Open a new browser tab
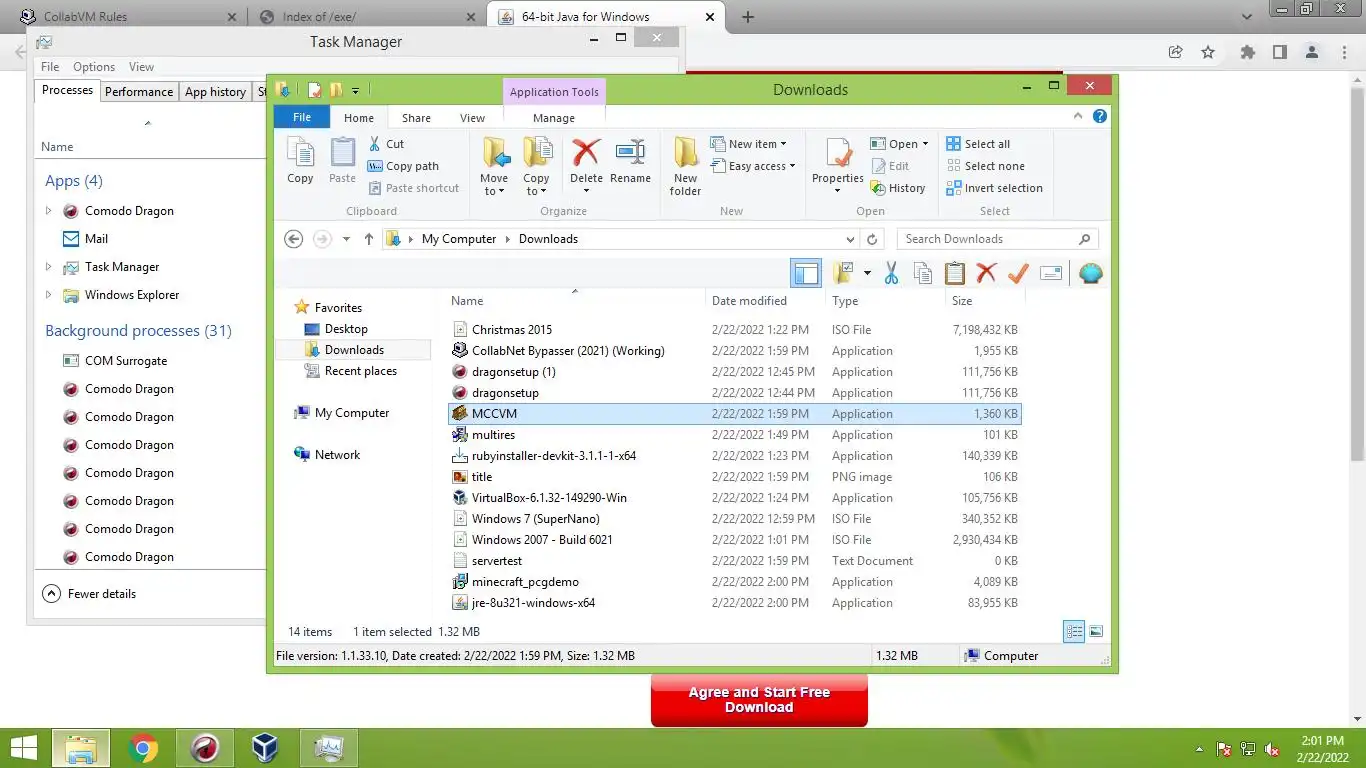 coord(748,16)
